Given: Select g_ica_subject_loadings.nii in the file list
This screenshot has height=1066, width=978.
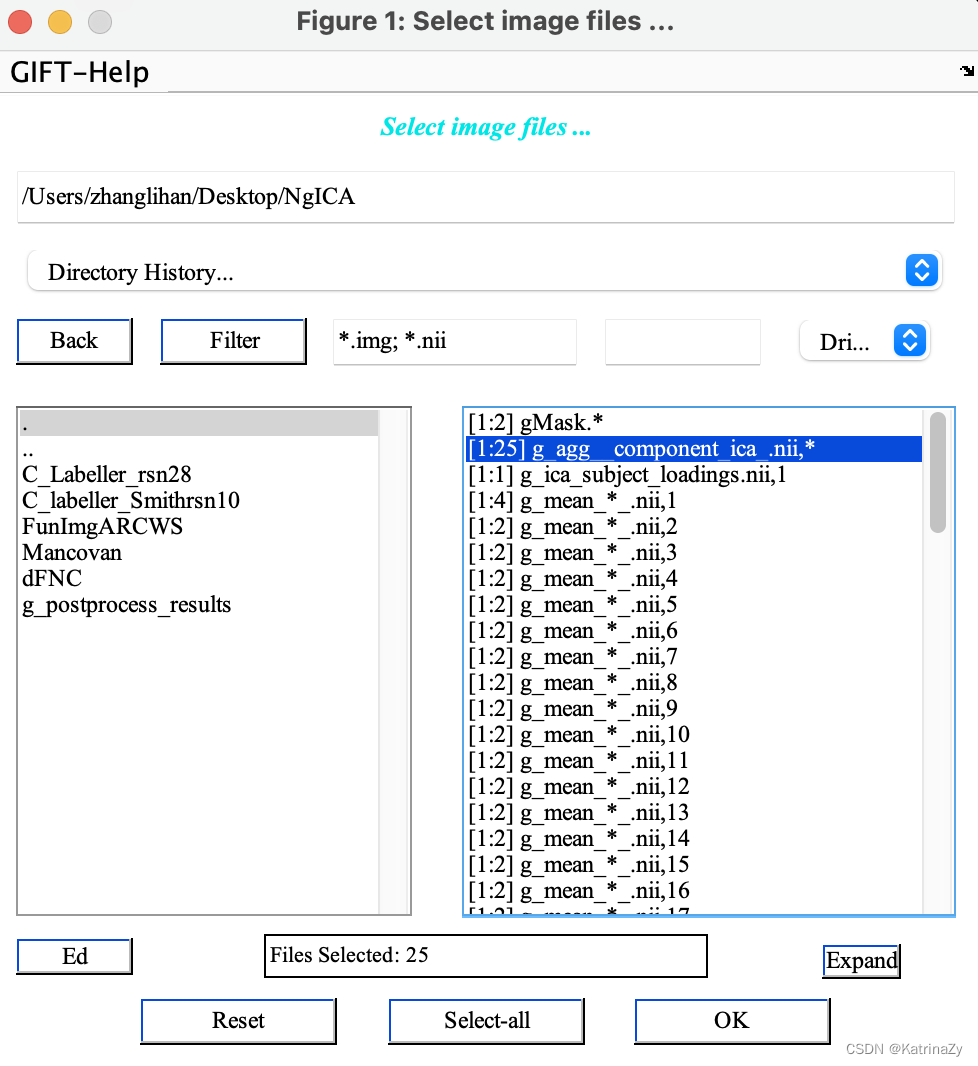Looking at the screenshot, I should pos(625,474).
